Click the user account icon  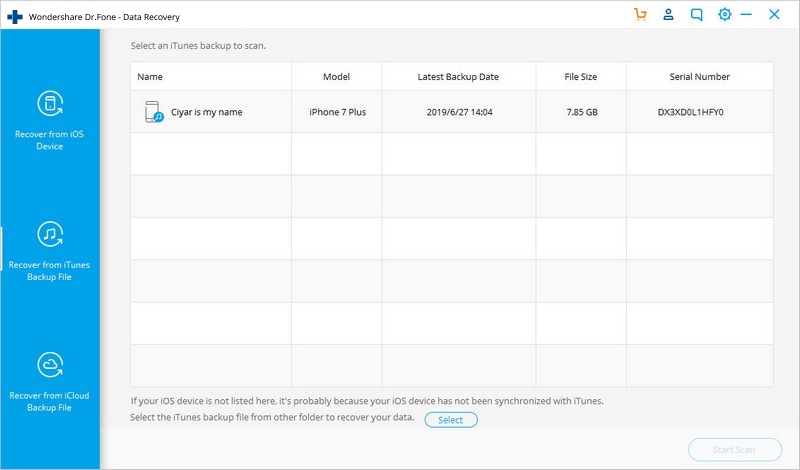pyautogui.click(x=669, y=15)
